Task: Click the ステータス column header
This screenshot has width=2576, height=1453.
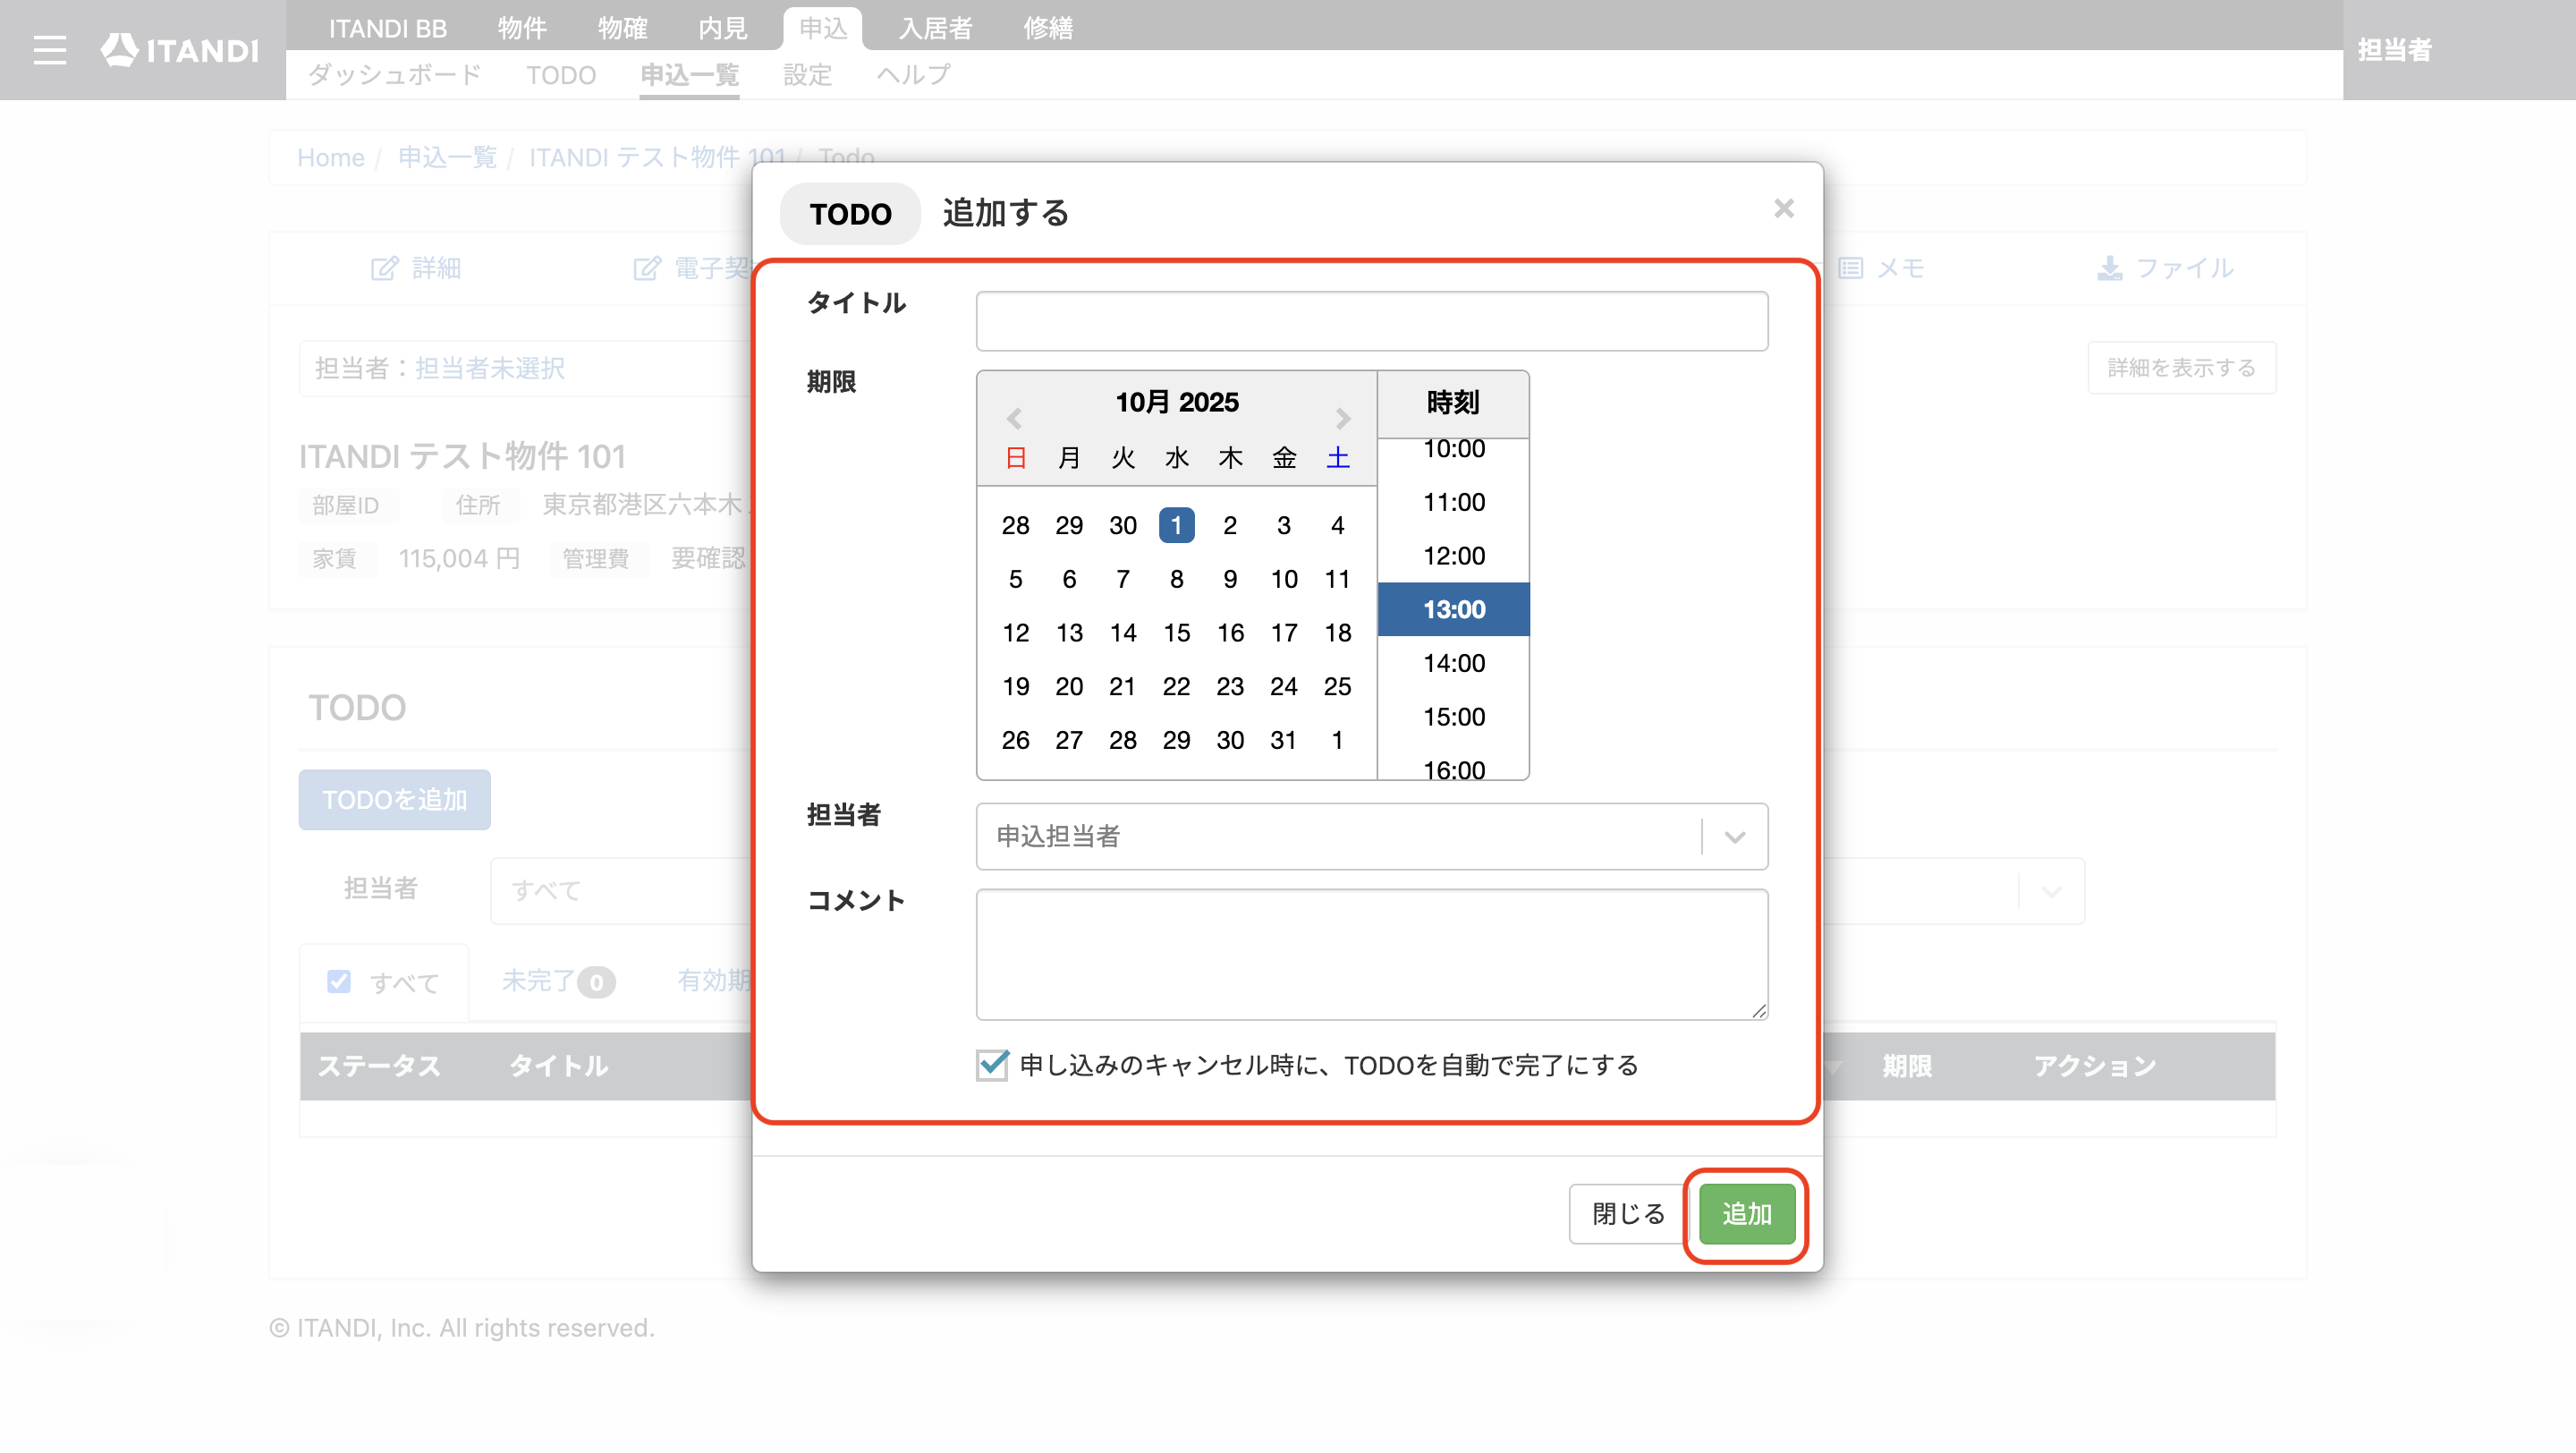Action: click(379, 1066)
